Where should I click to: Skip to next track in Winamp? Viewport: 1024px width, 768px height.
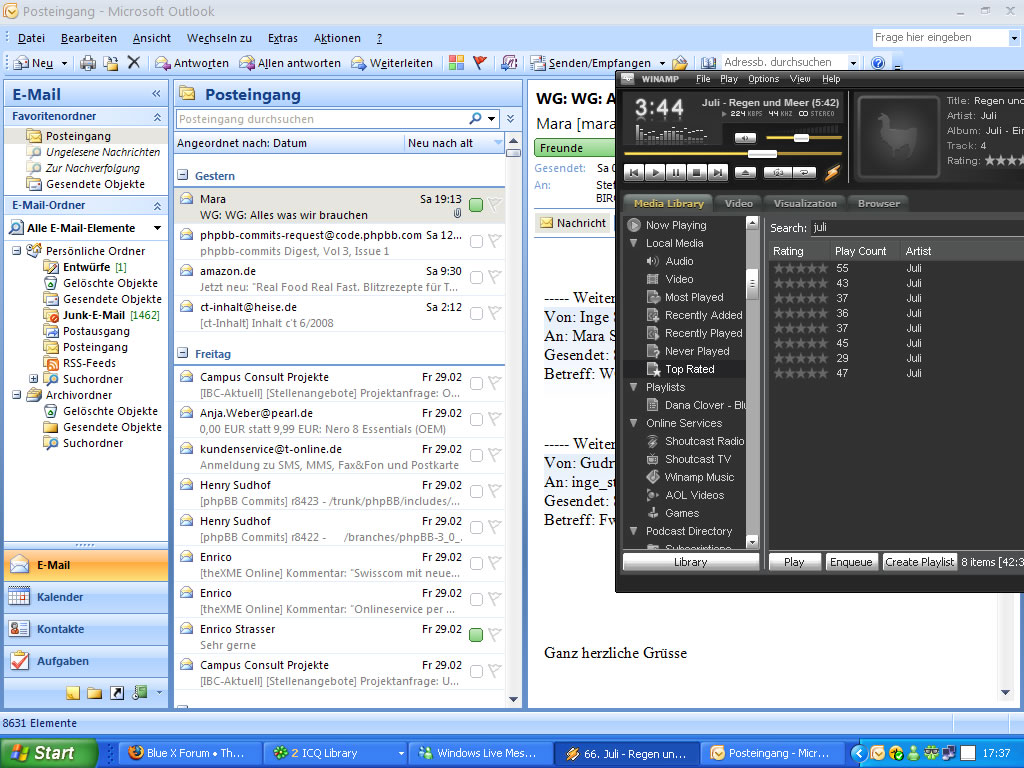tap(718, 172)
